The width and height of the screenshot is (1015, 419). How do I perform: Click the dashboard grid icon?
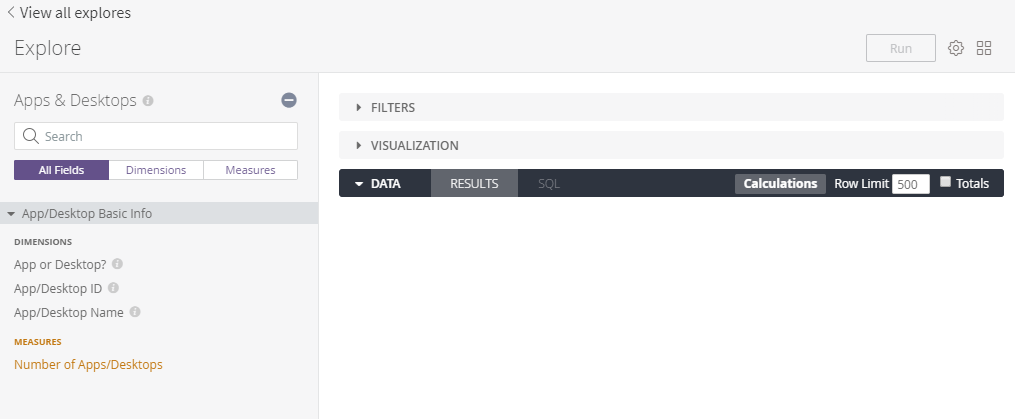coord(984,48)
